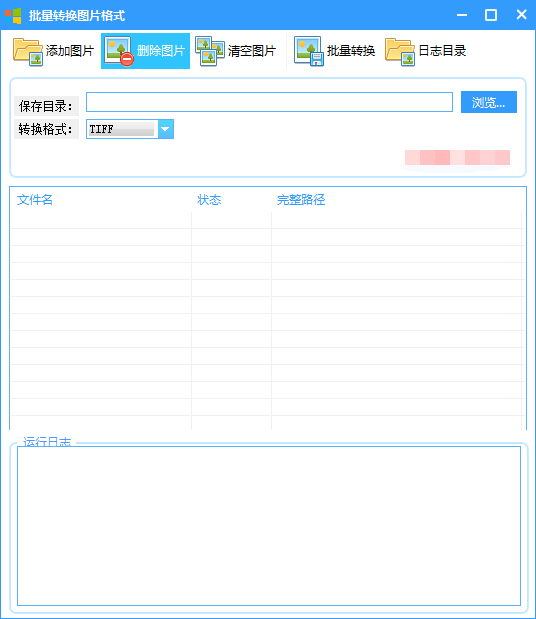The width and height of the screenshot is (536, 619).
Task: Click the 转换格式: label
Action: click(46, 129)
